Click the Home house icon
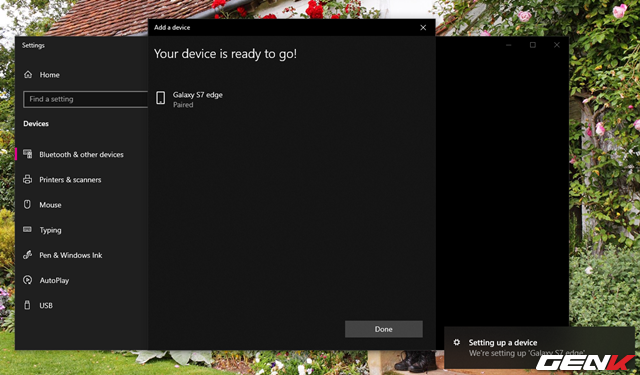 [28, 74]
